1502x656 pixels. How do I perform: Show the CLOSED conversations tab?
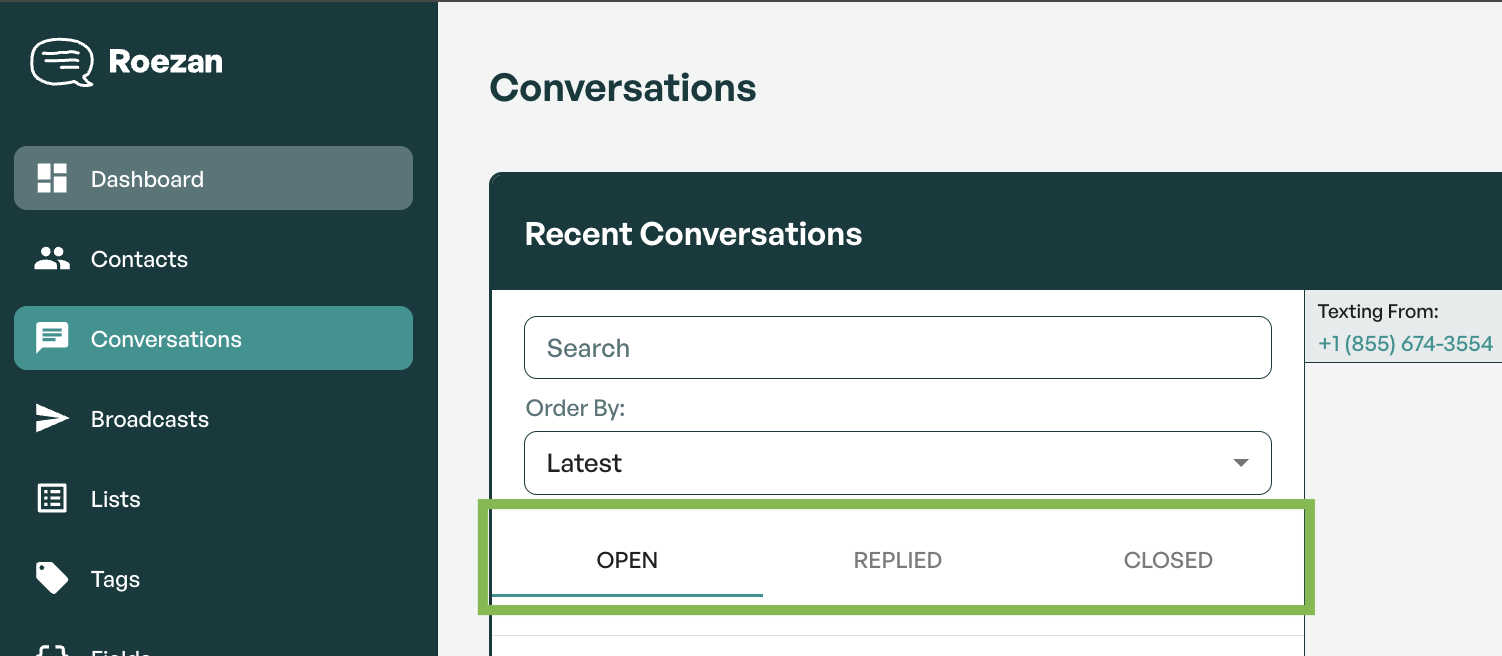(1168, 560)
